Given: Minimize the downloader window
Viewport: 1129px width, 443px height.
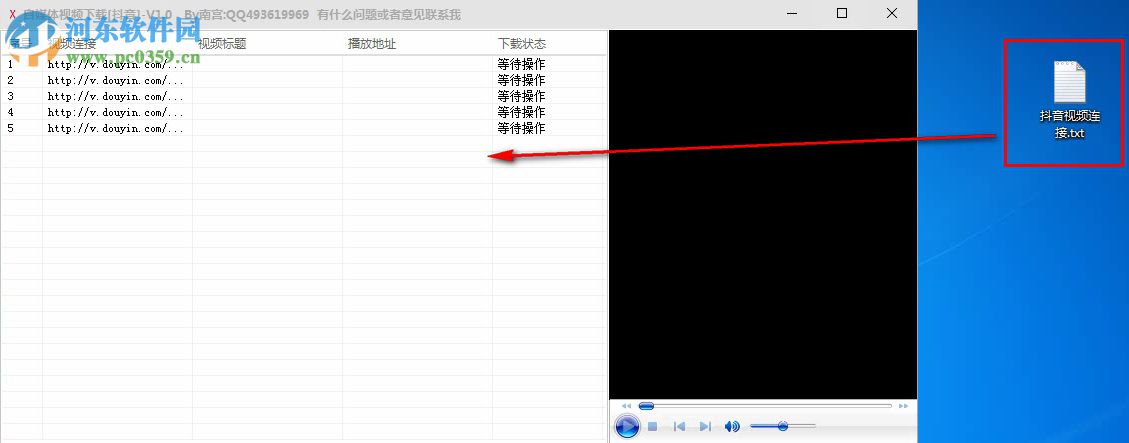Looking at the screenshot, I should coord(793,14).
